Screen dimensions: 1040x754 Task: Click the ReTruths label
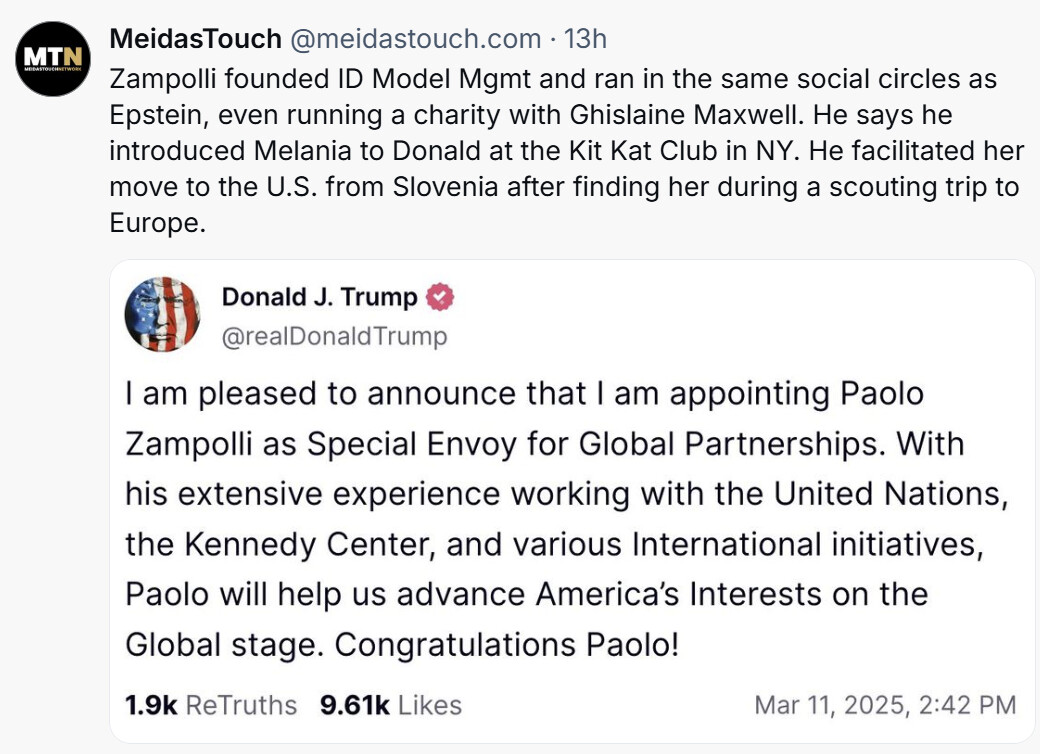(x=241, y=705)
